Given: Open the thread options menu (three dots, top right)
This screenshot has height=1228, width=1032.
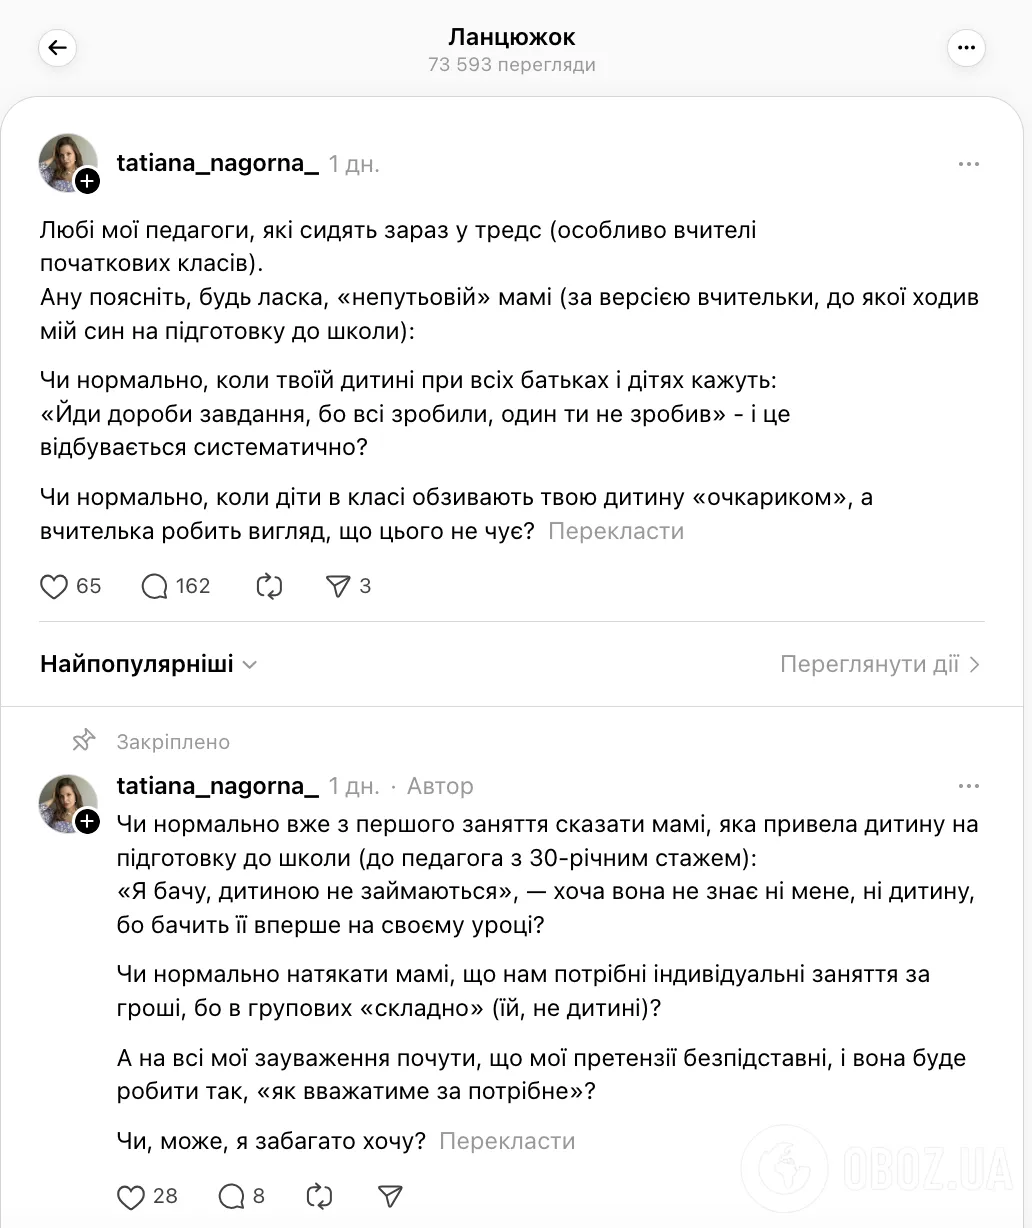Looking at the screenshot, I should pos(966,48).
